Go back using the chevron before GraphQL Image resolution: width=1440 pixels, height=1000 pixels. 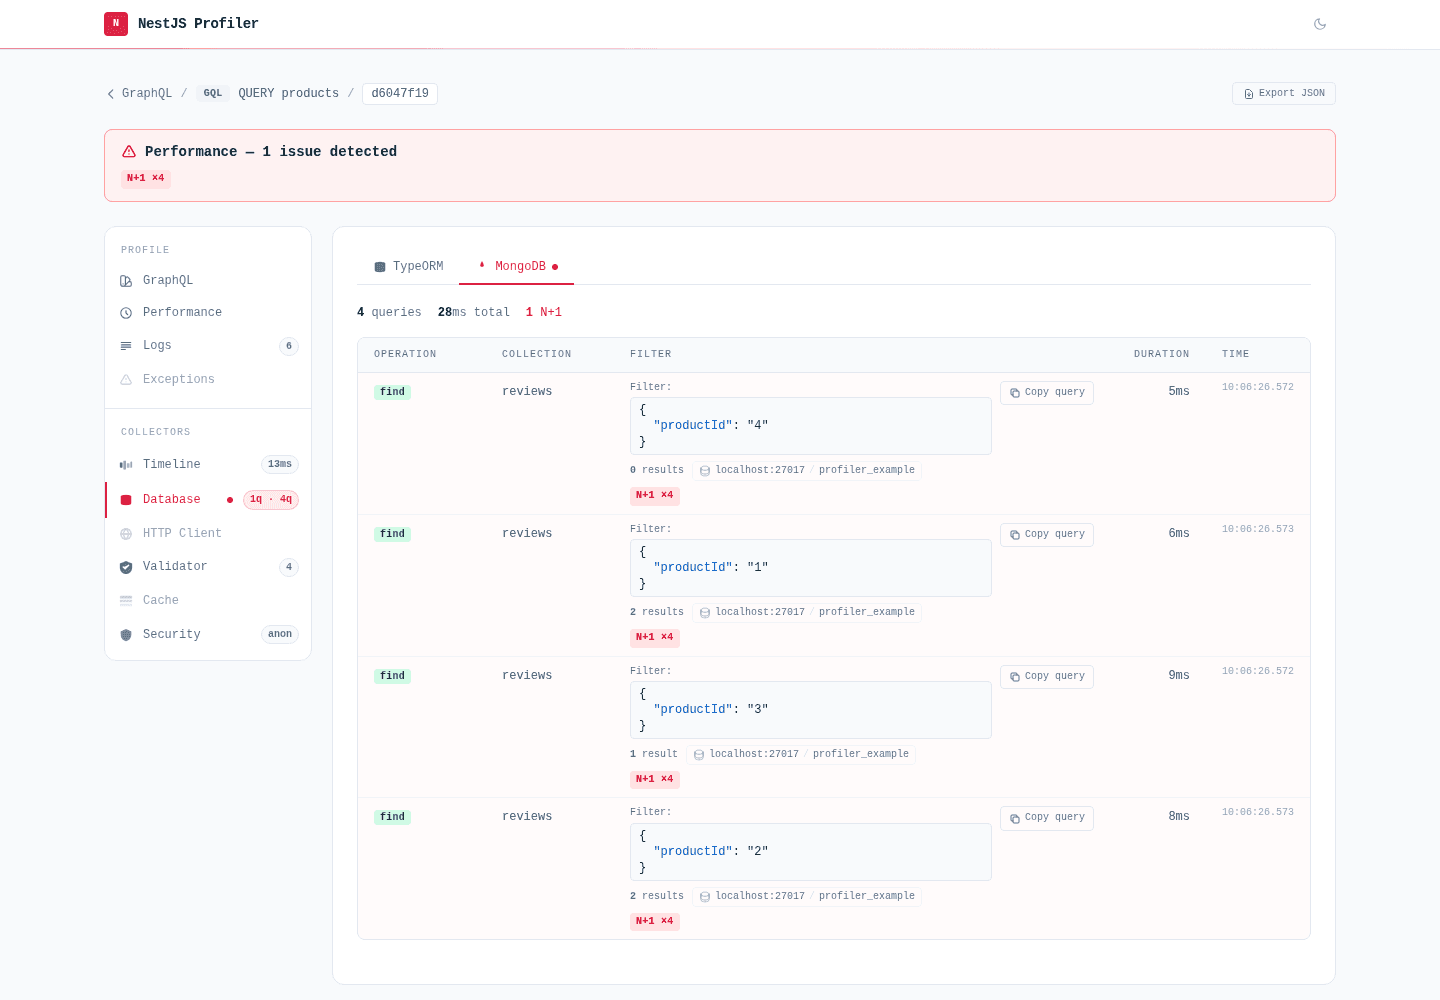(110, 94)
